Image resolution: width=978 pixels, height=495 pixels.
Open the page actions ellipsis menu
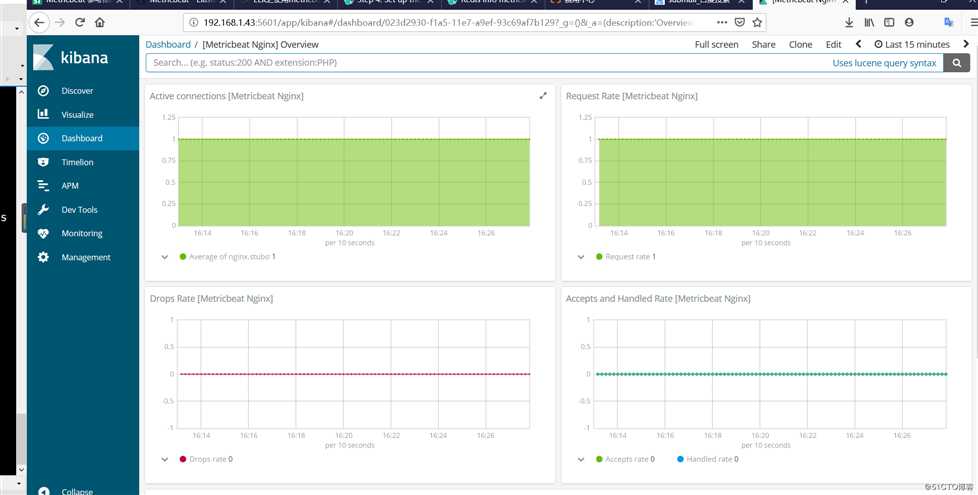point(722,22)
